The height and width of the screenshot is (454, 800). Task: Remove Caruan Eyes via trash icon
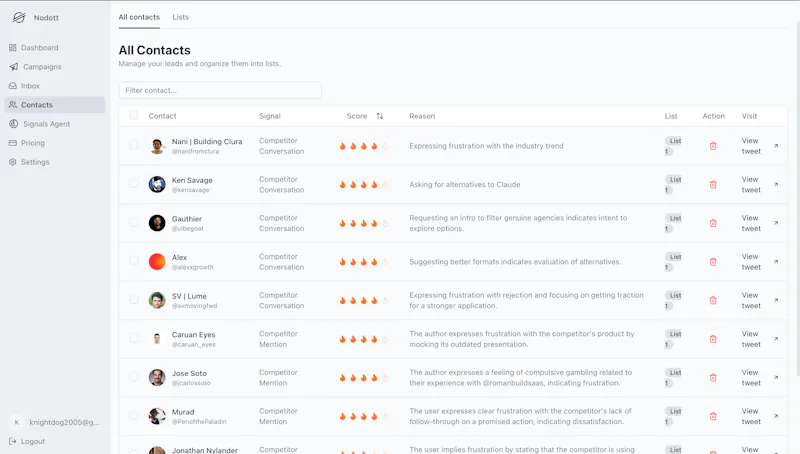(x=713, y=339)
